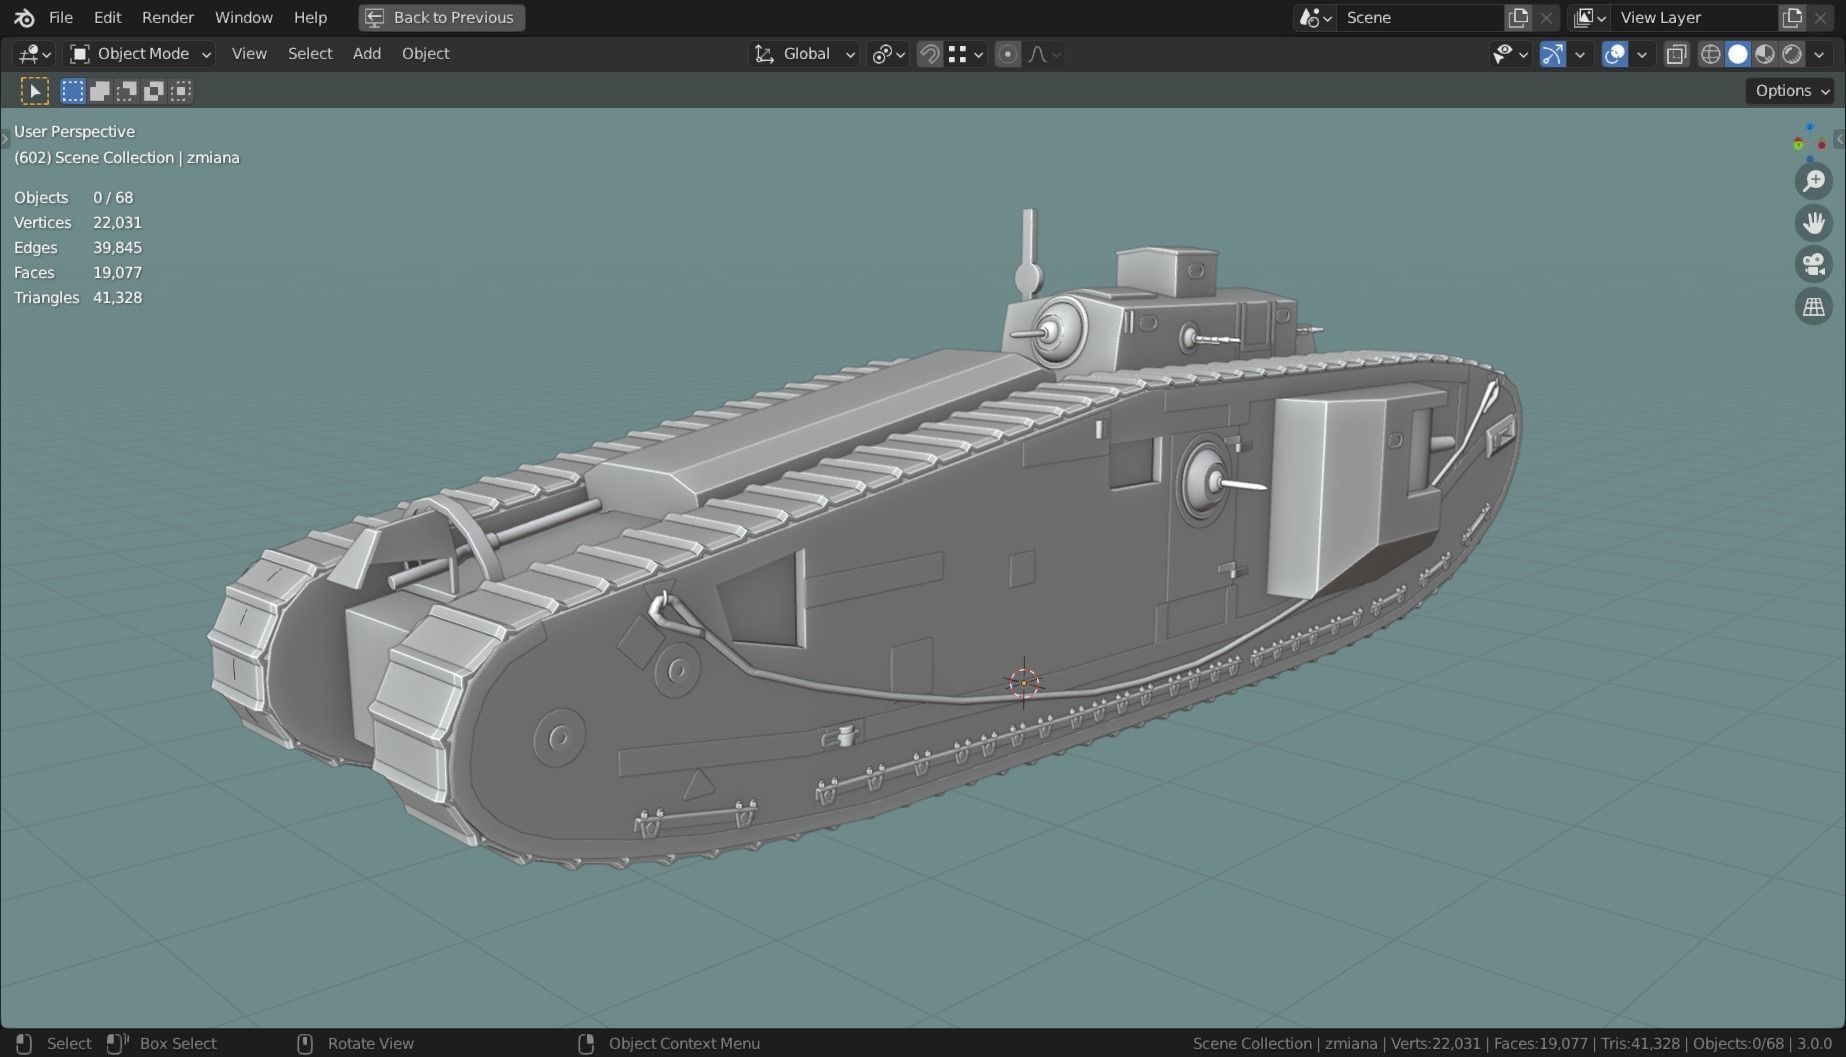Select the tweak select tool icon
This screenshot has height=1057, width=1846.
34,91
